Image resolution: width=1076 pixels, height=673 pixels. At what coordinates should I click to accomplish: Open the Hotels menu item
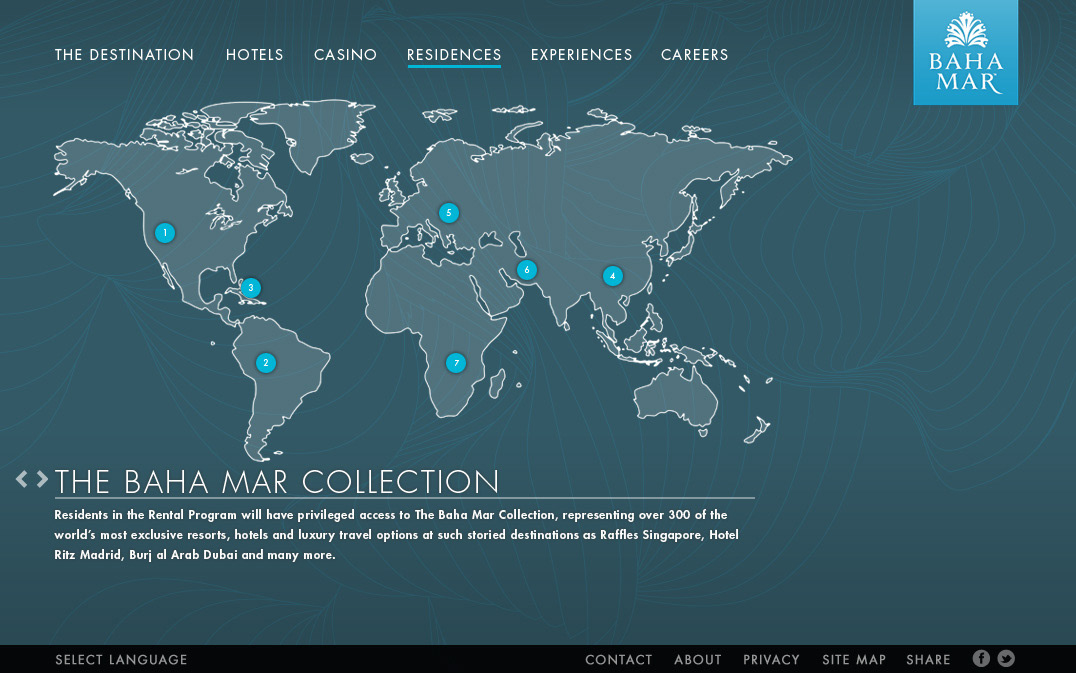click(x=255, y=55)
